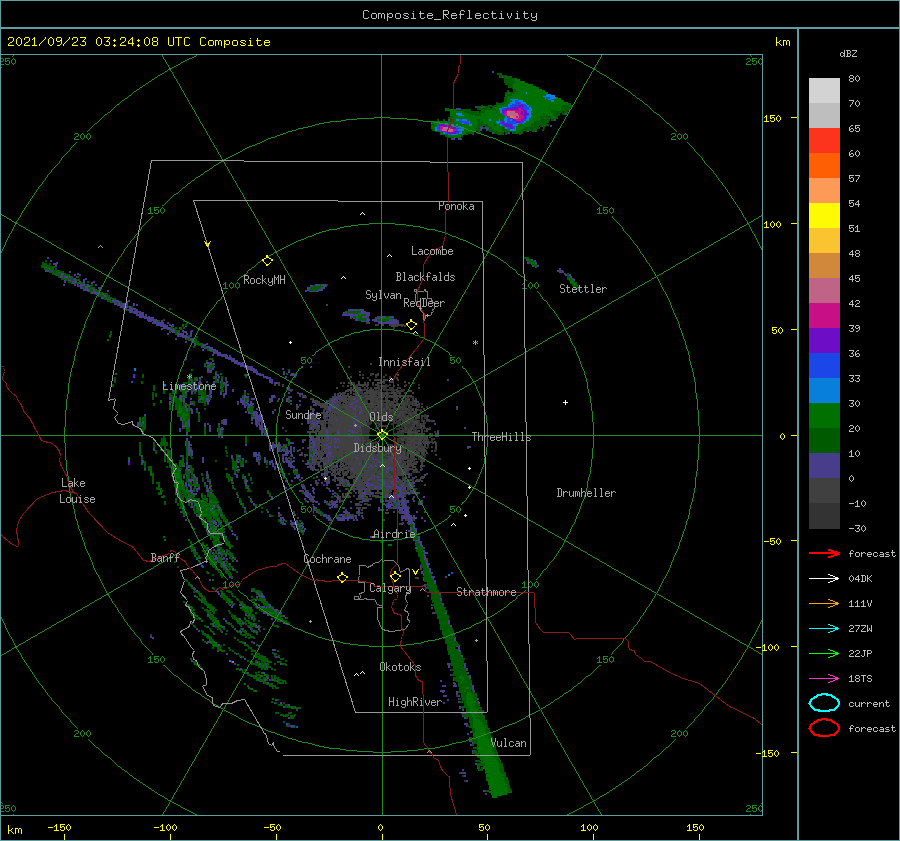The width and height of the screenshot is (900, 841).
Task: Click the white asterisk marker above Limestone
Action: 189,377
